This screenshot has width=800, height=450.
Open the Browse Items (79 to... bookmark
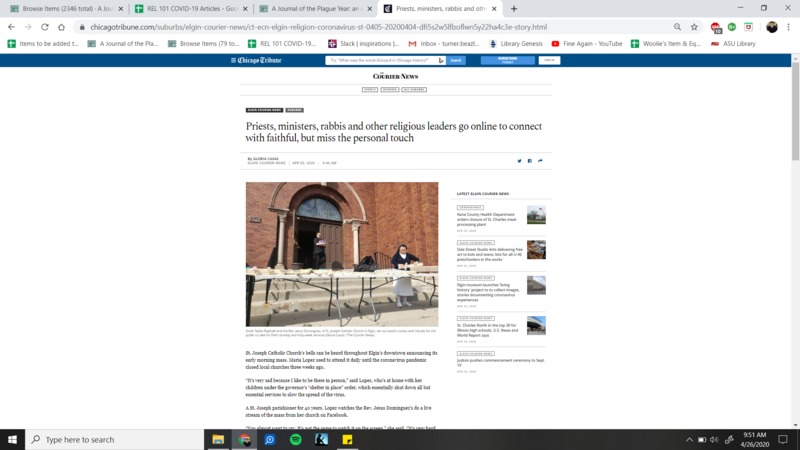point(203,44)
